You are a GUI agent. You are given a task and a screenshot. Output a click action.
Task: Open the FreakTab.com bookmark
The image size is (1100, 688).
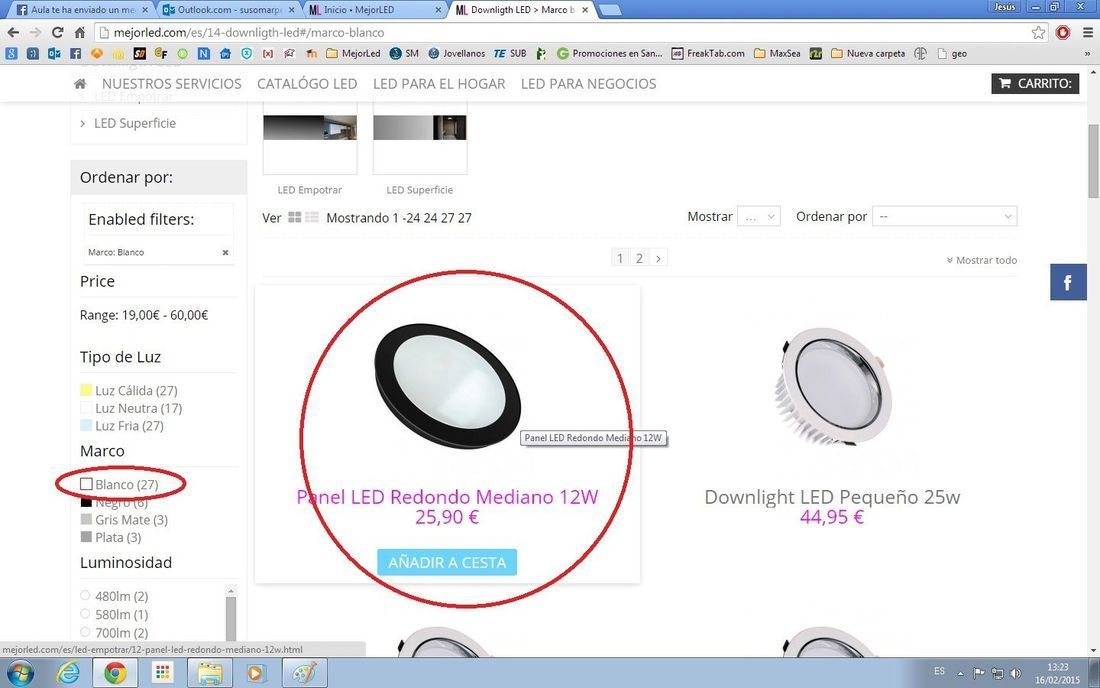tap(709, 53)
